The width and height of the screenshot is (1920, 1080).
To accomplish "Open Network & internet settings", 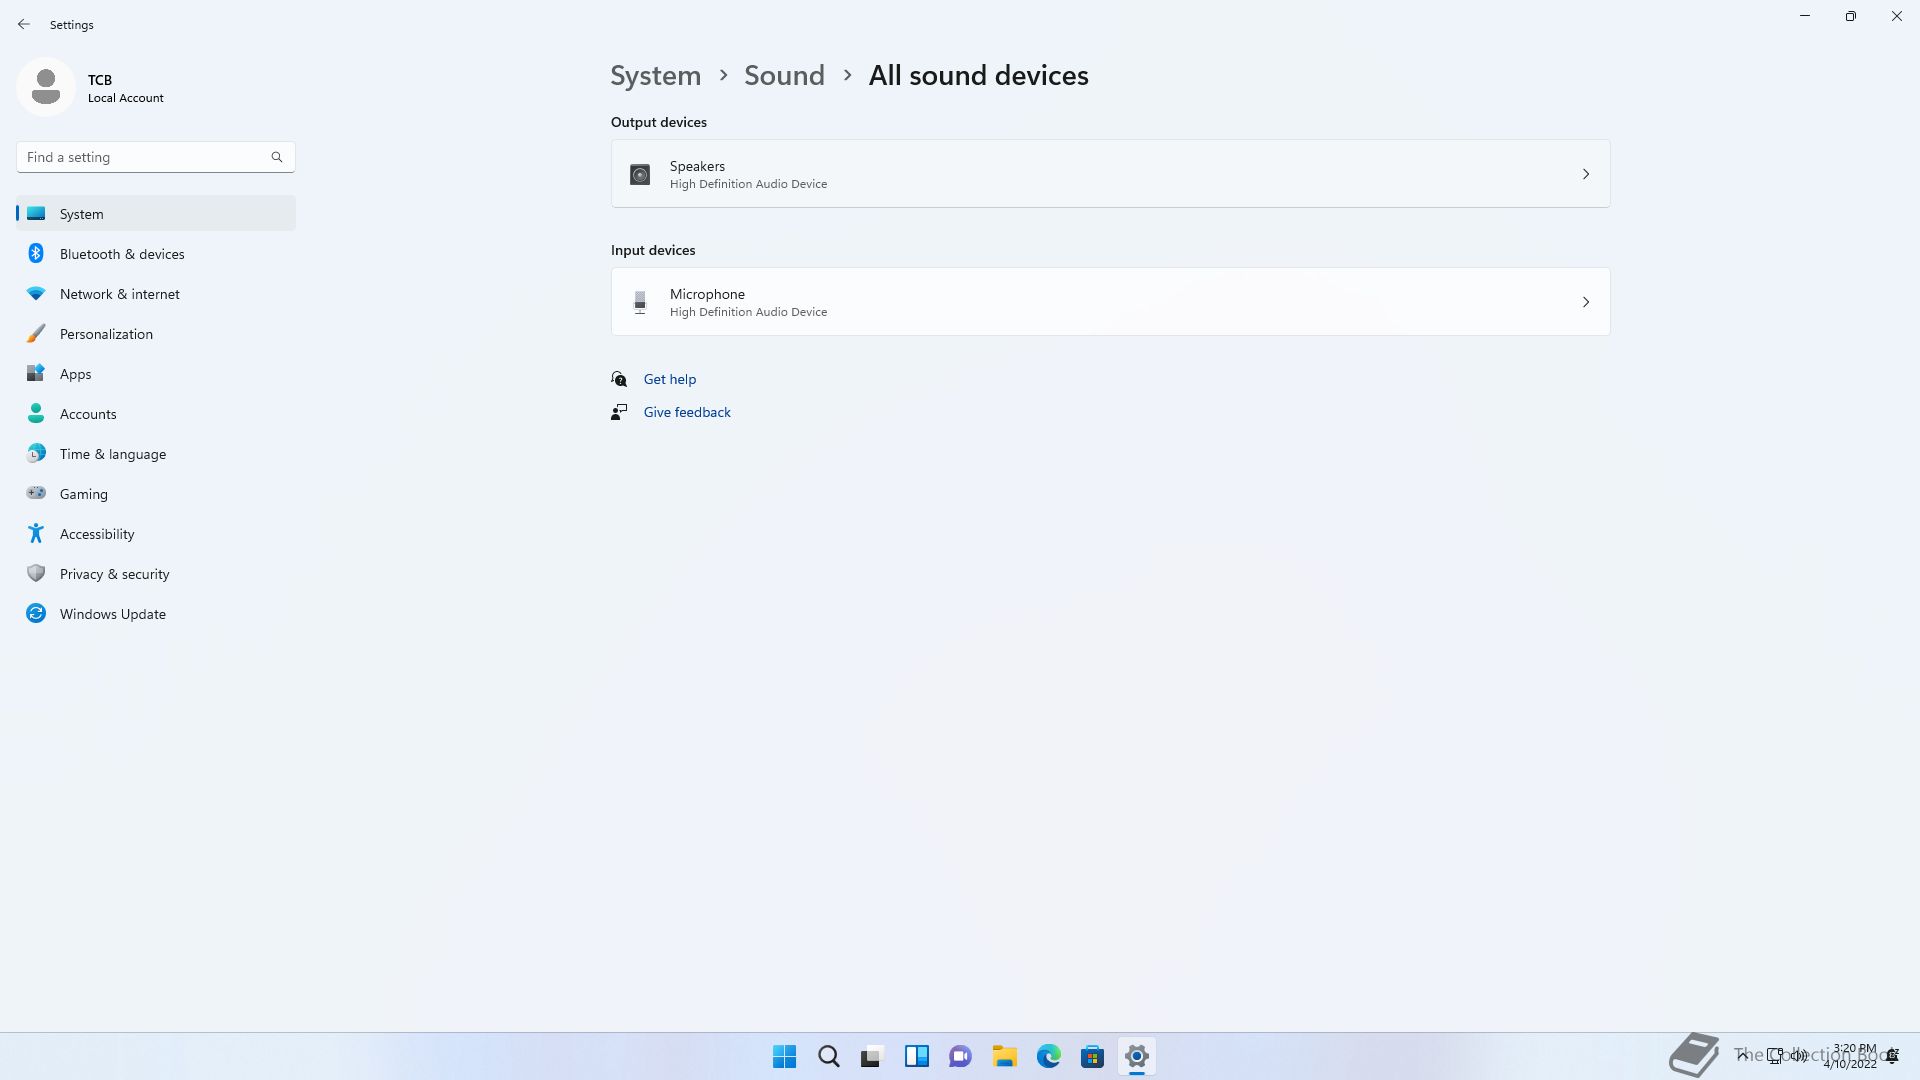I will [156, 294].
